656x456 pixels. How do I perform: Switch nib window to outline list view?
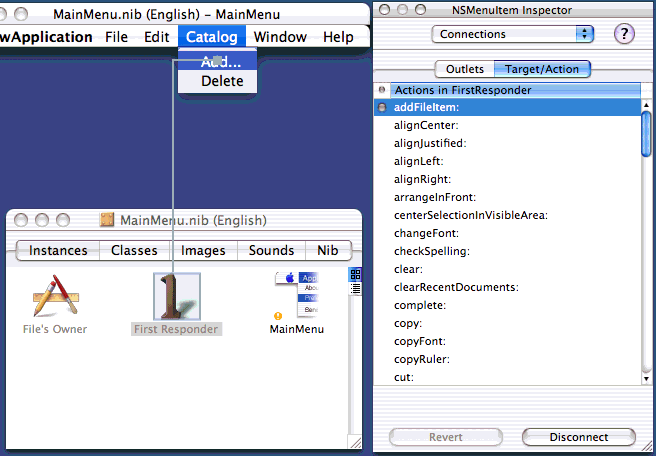[x=355, y=289]
